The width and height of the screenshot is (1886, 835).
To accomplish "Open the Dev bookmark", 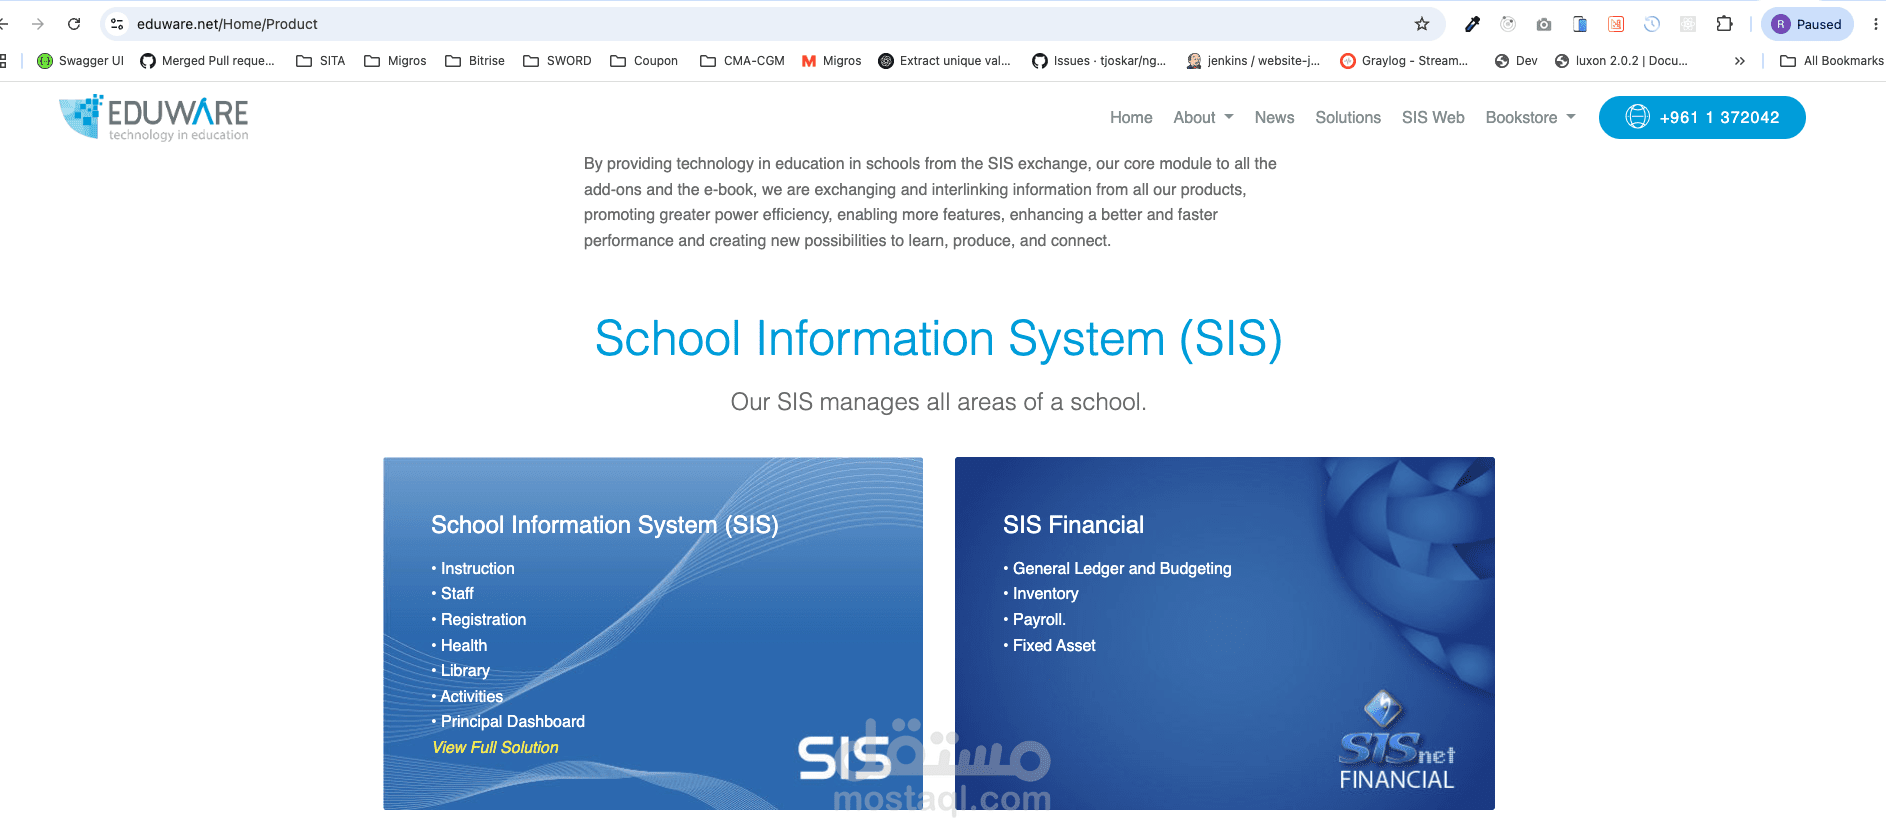I will (1516, 61).
